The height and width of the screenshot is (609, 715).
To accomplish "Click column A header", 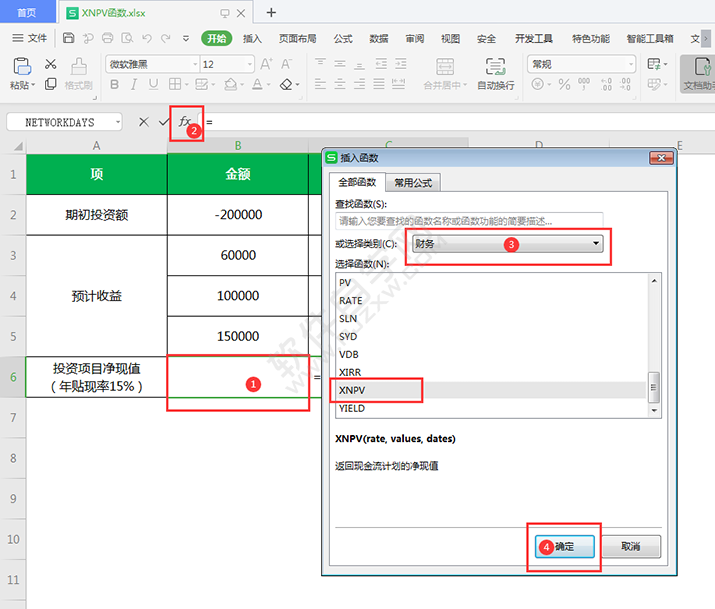I will [x=96, y=146].
